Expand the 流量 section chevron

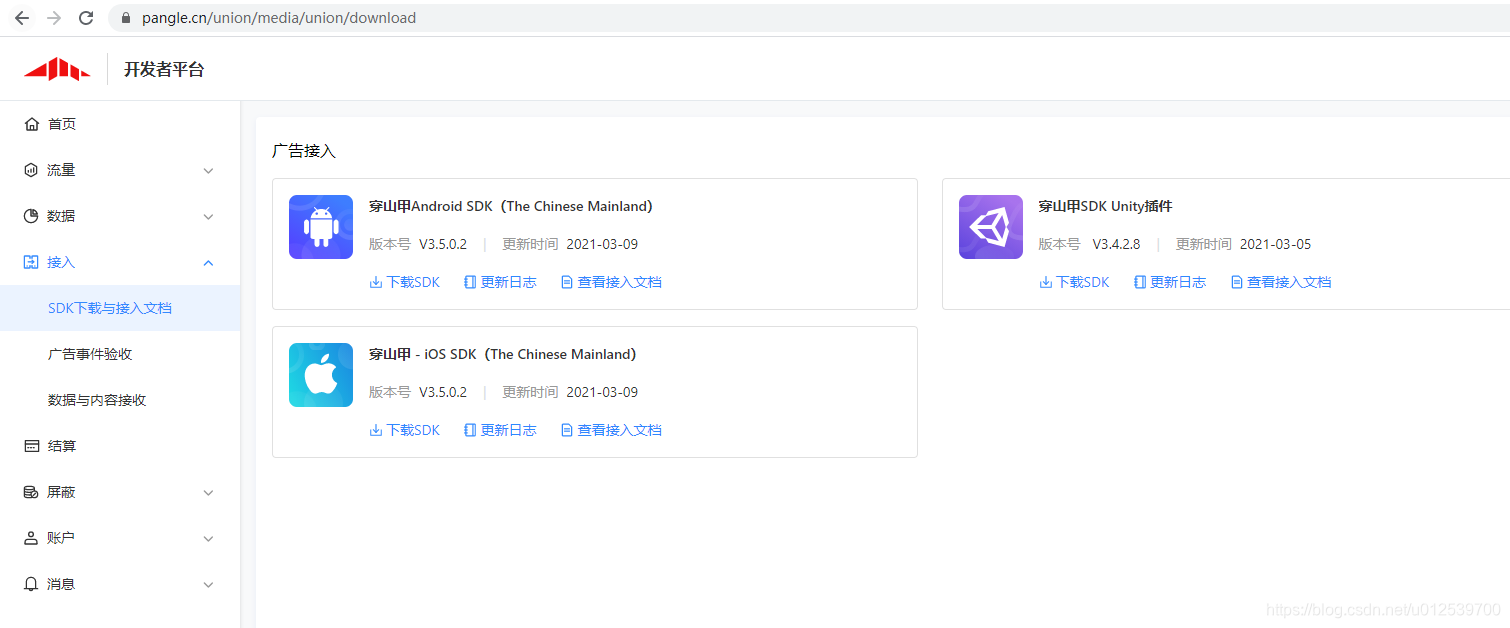tap(208, 170)
